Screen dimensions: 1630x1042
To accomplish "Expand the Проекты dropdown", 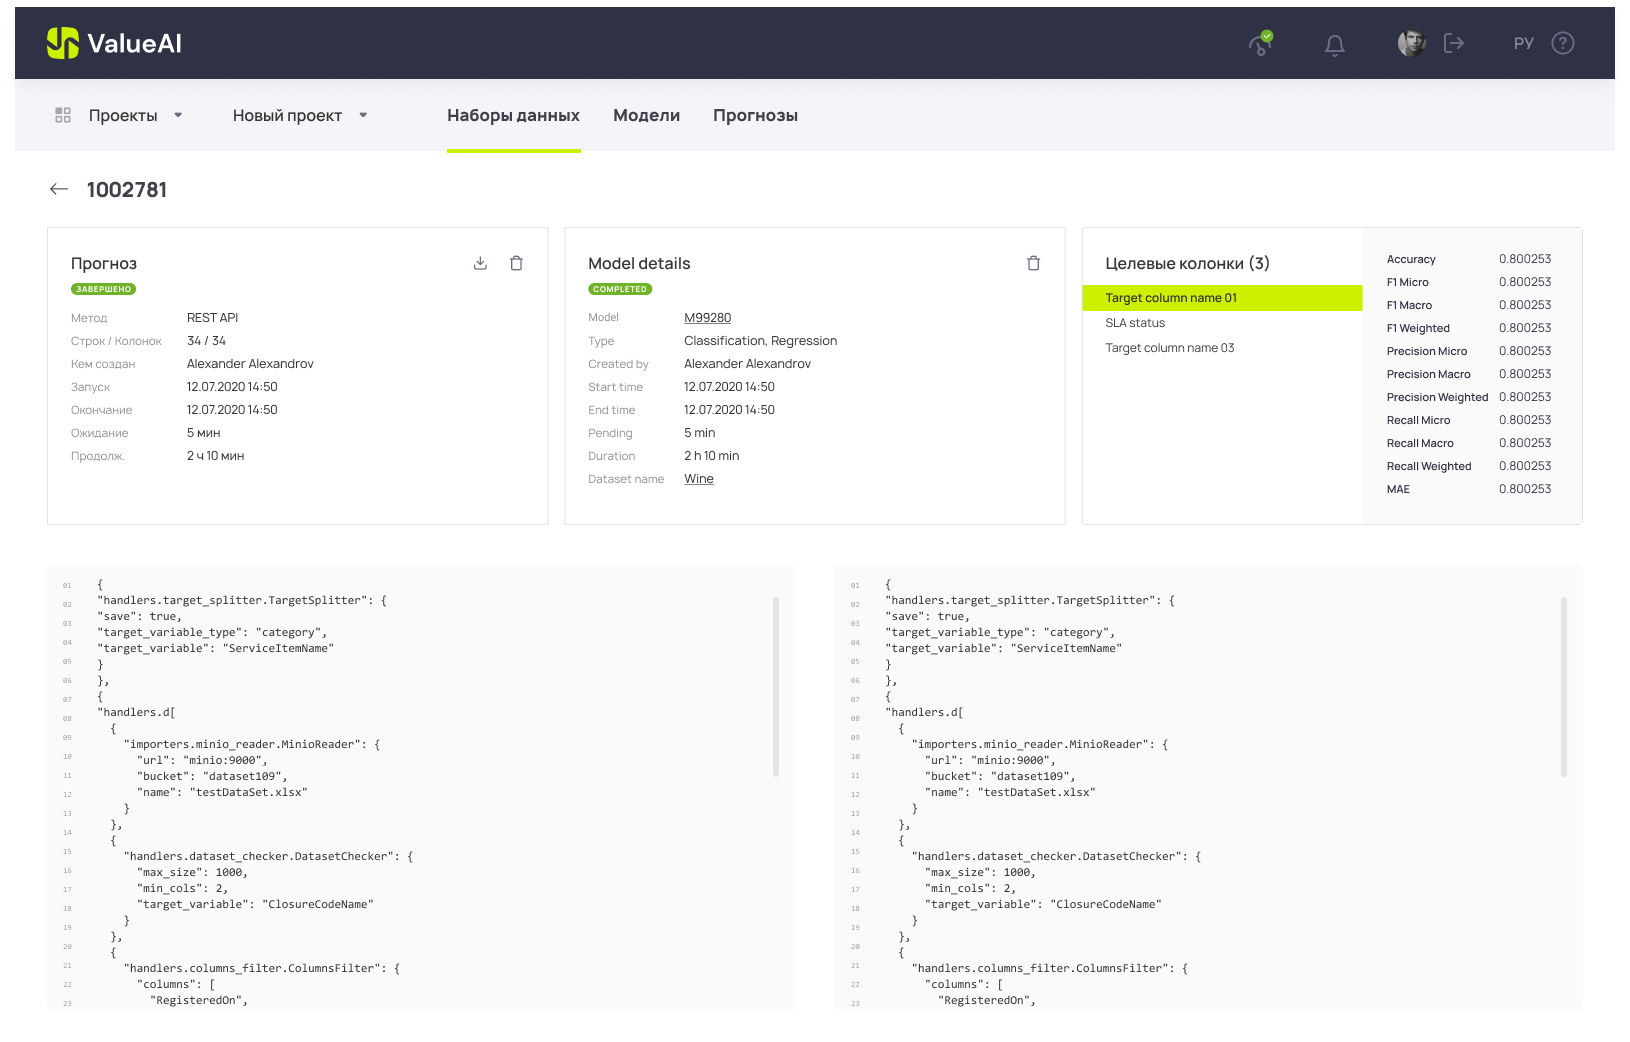I will 178,115.
